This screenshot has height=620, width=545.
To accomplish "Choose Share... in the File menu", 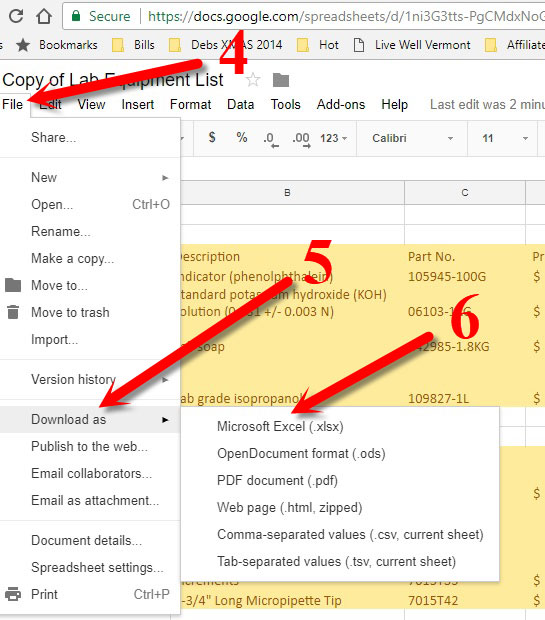I will pyautogui.click(x=90, y=137).
